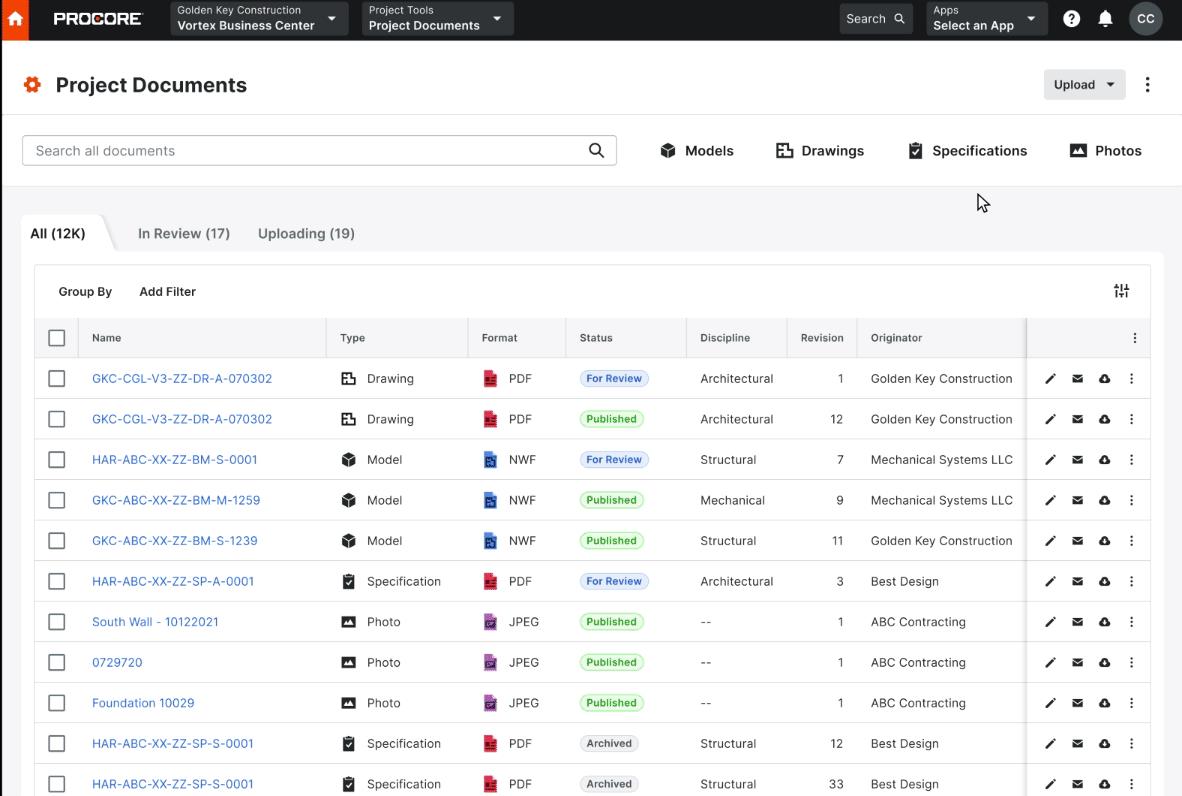Open the Specifications view icon

click(x=915, y=150)
